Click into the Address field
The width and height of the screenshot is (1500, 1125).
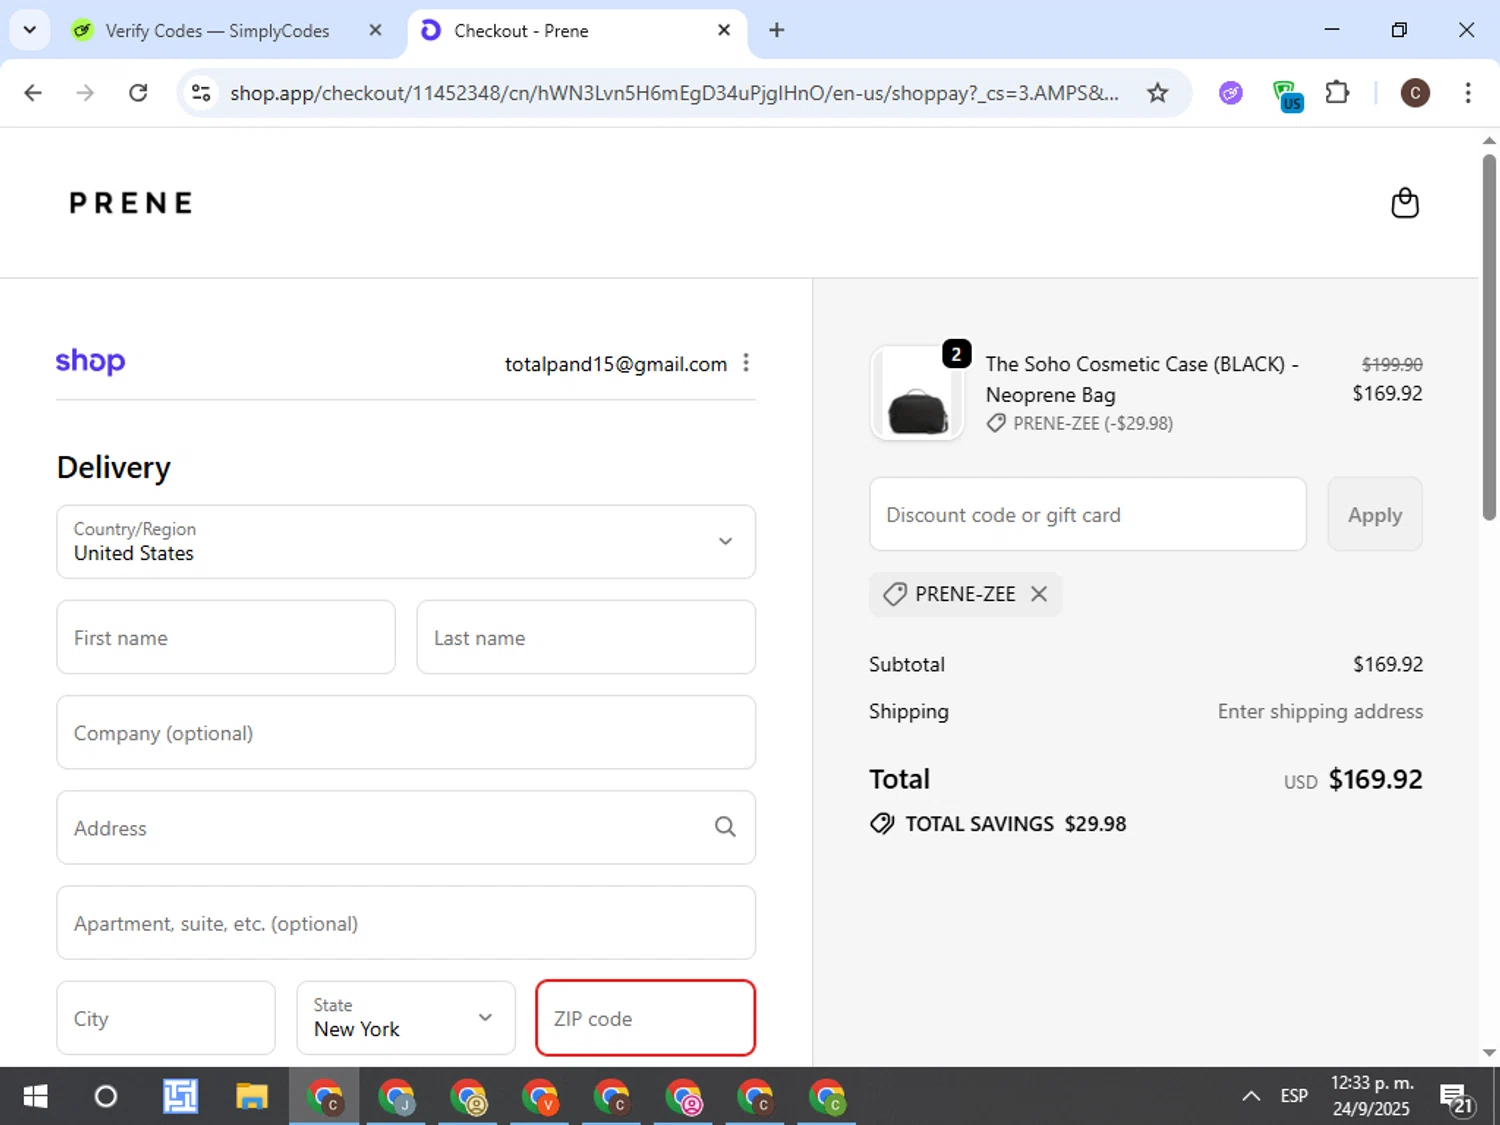[x=406, y=827]
